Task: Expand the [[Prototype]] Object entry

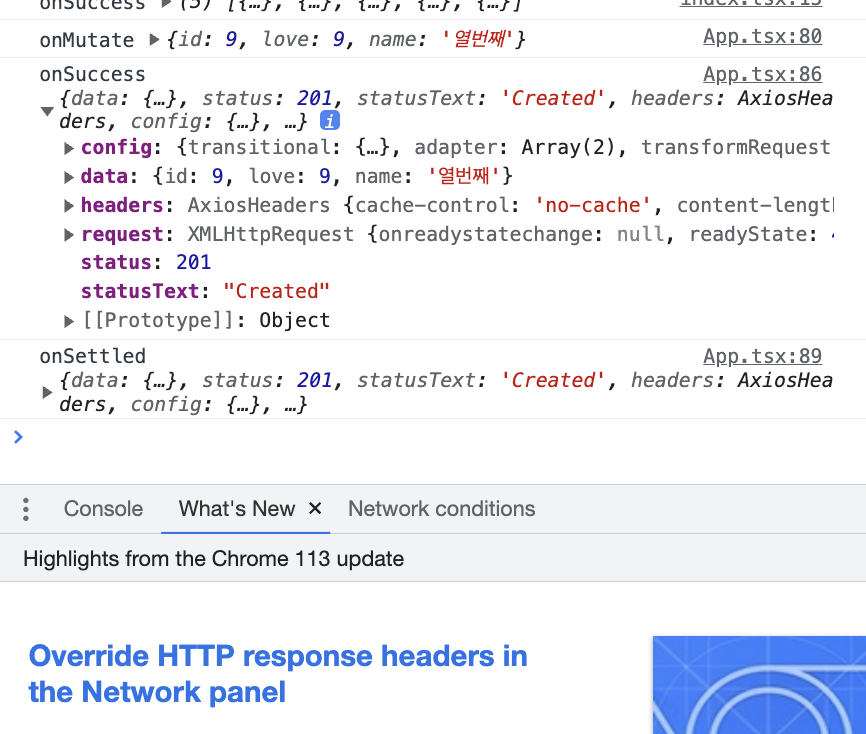Action: point(69,319)
